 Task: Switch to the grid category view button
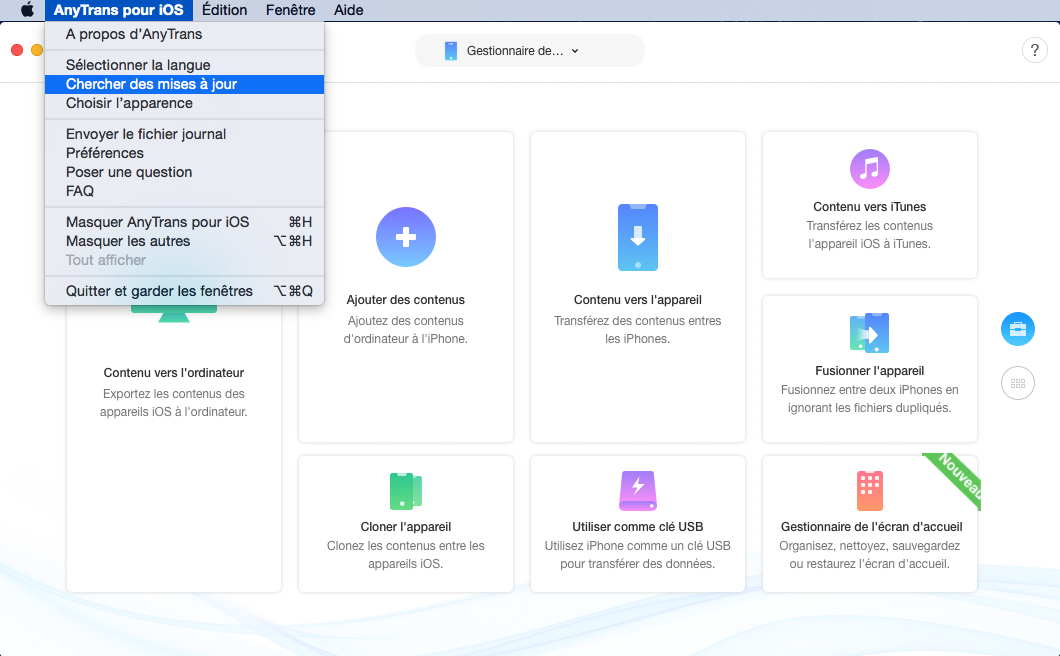tap(1017, 383)
